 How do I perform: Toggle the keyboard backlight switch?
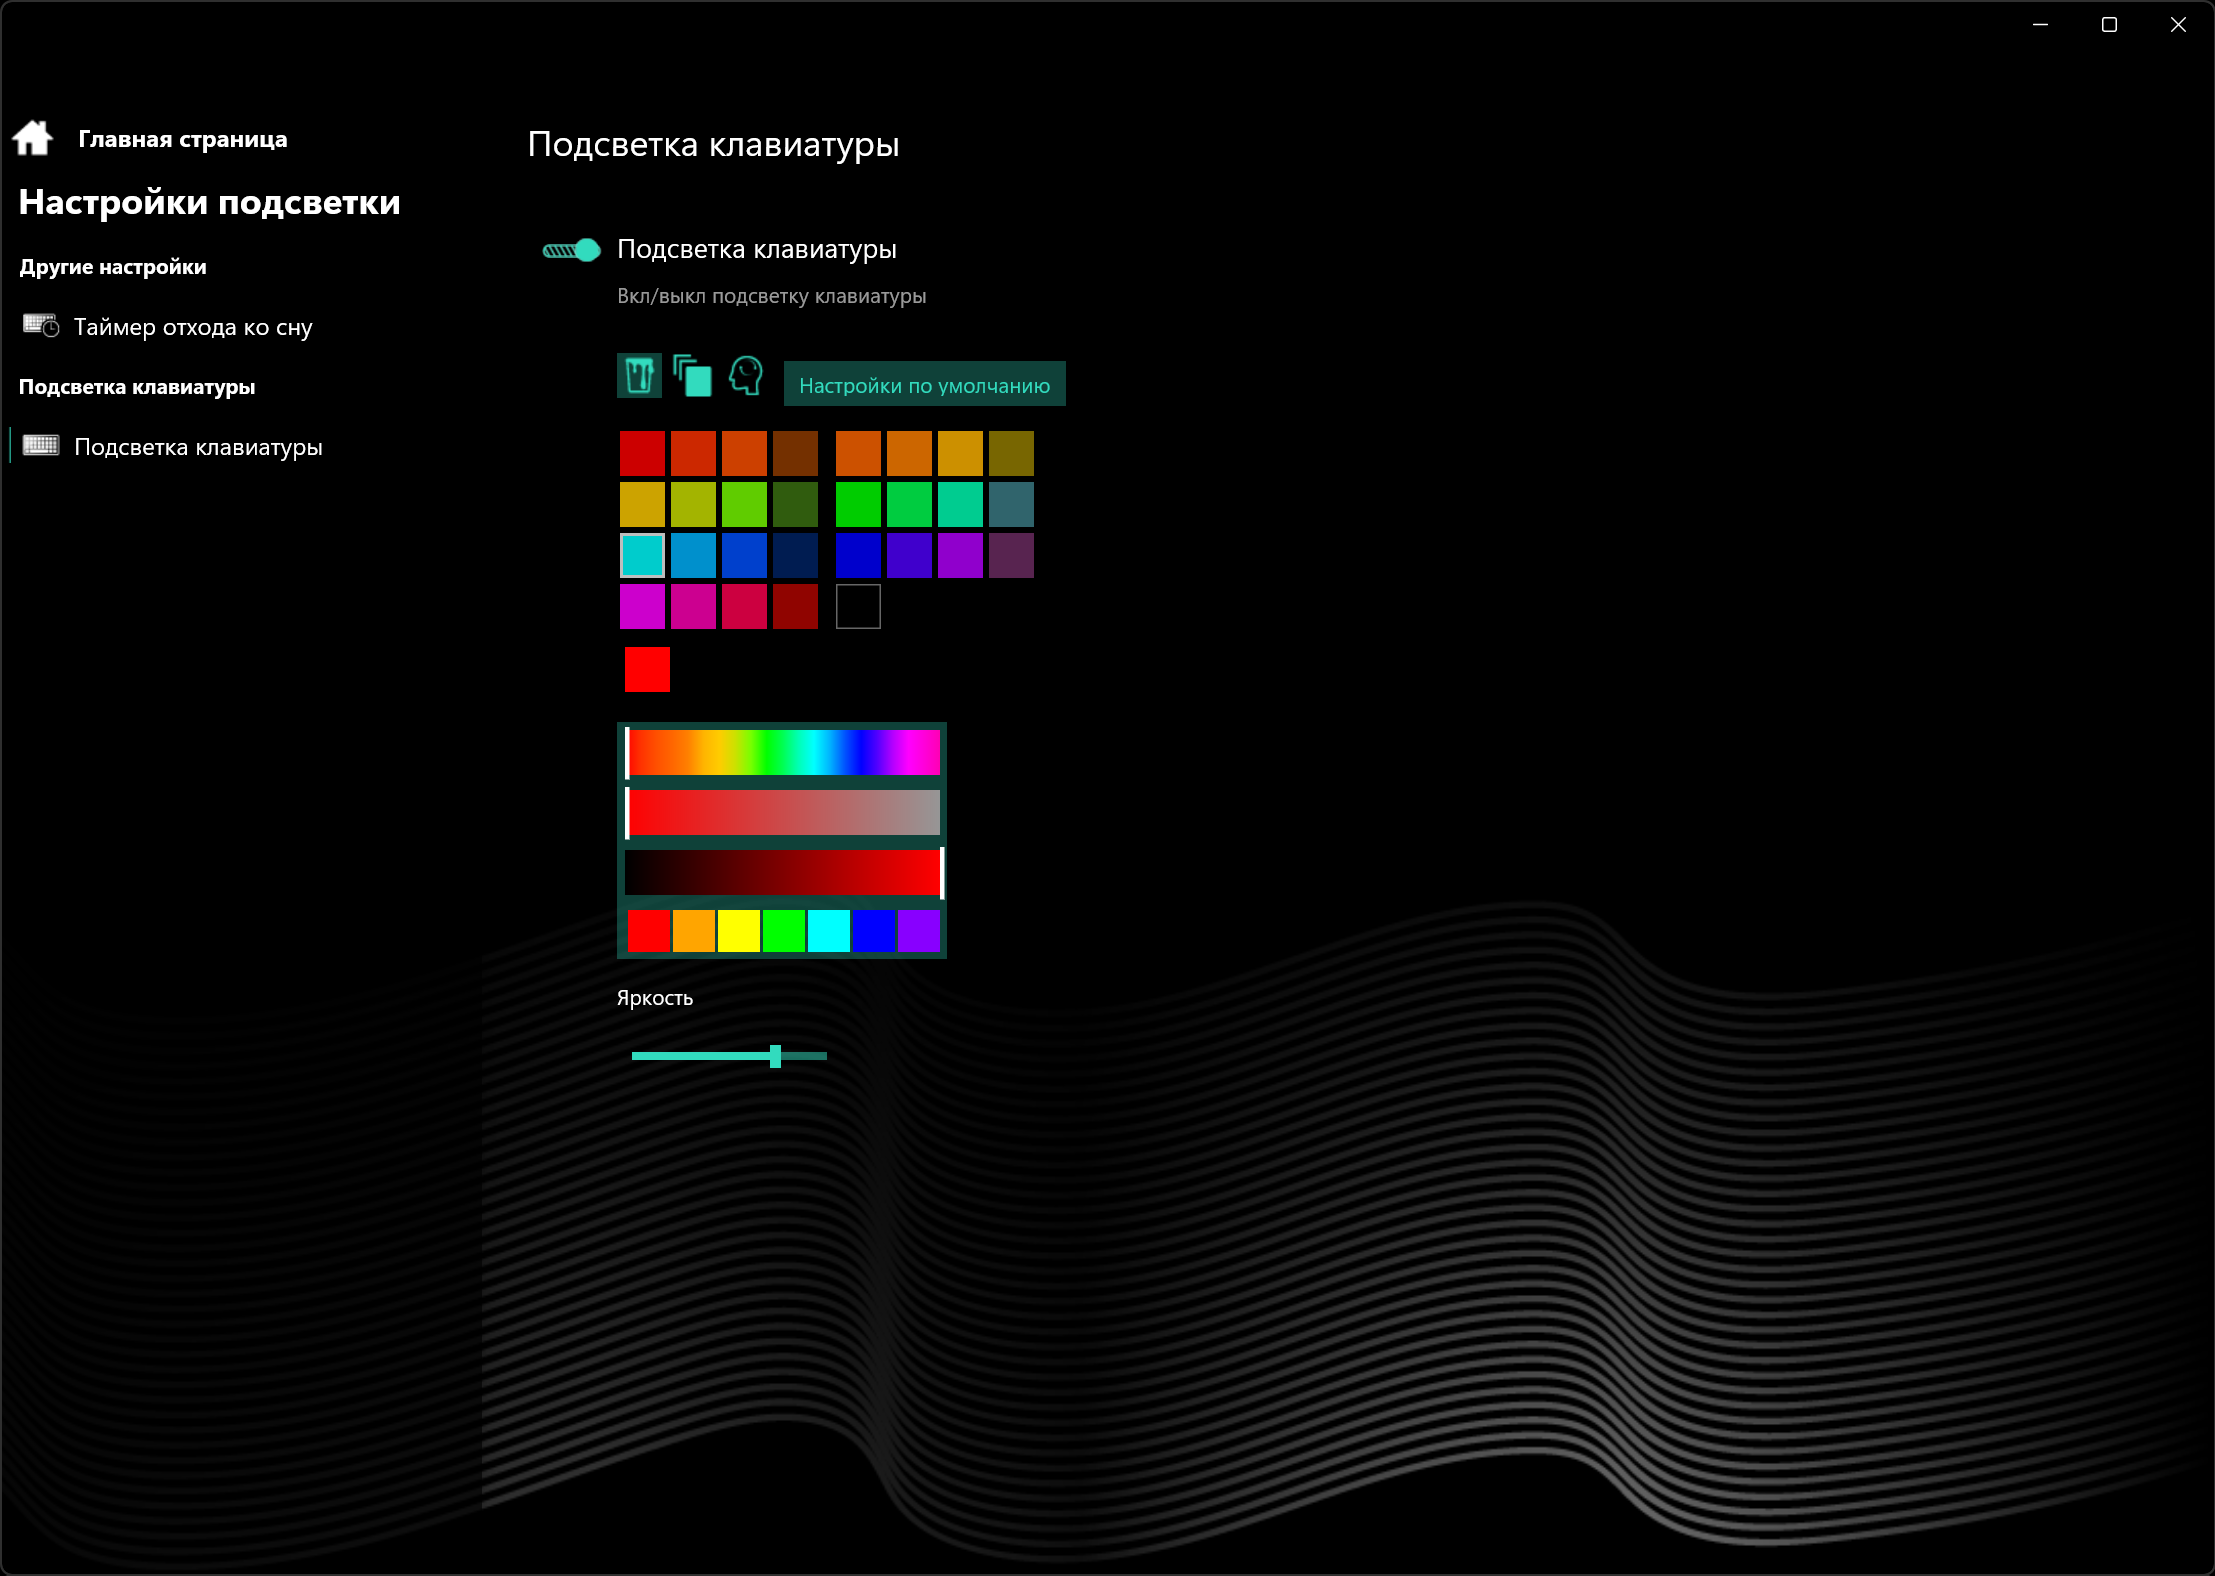click(x=572, y=250)
